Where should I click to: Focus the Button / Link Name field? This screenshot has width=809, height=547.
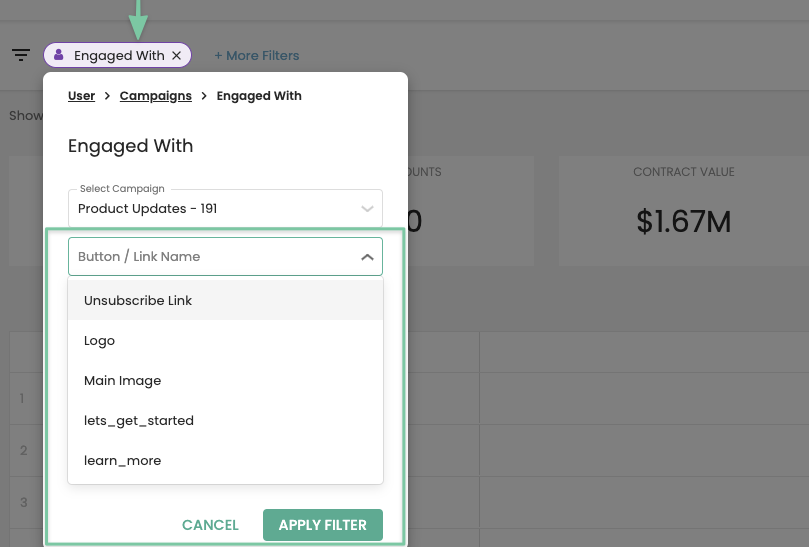coord(225,256)
